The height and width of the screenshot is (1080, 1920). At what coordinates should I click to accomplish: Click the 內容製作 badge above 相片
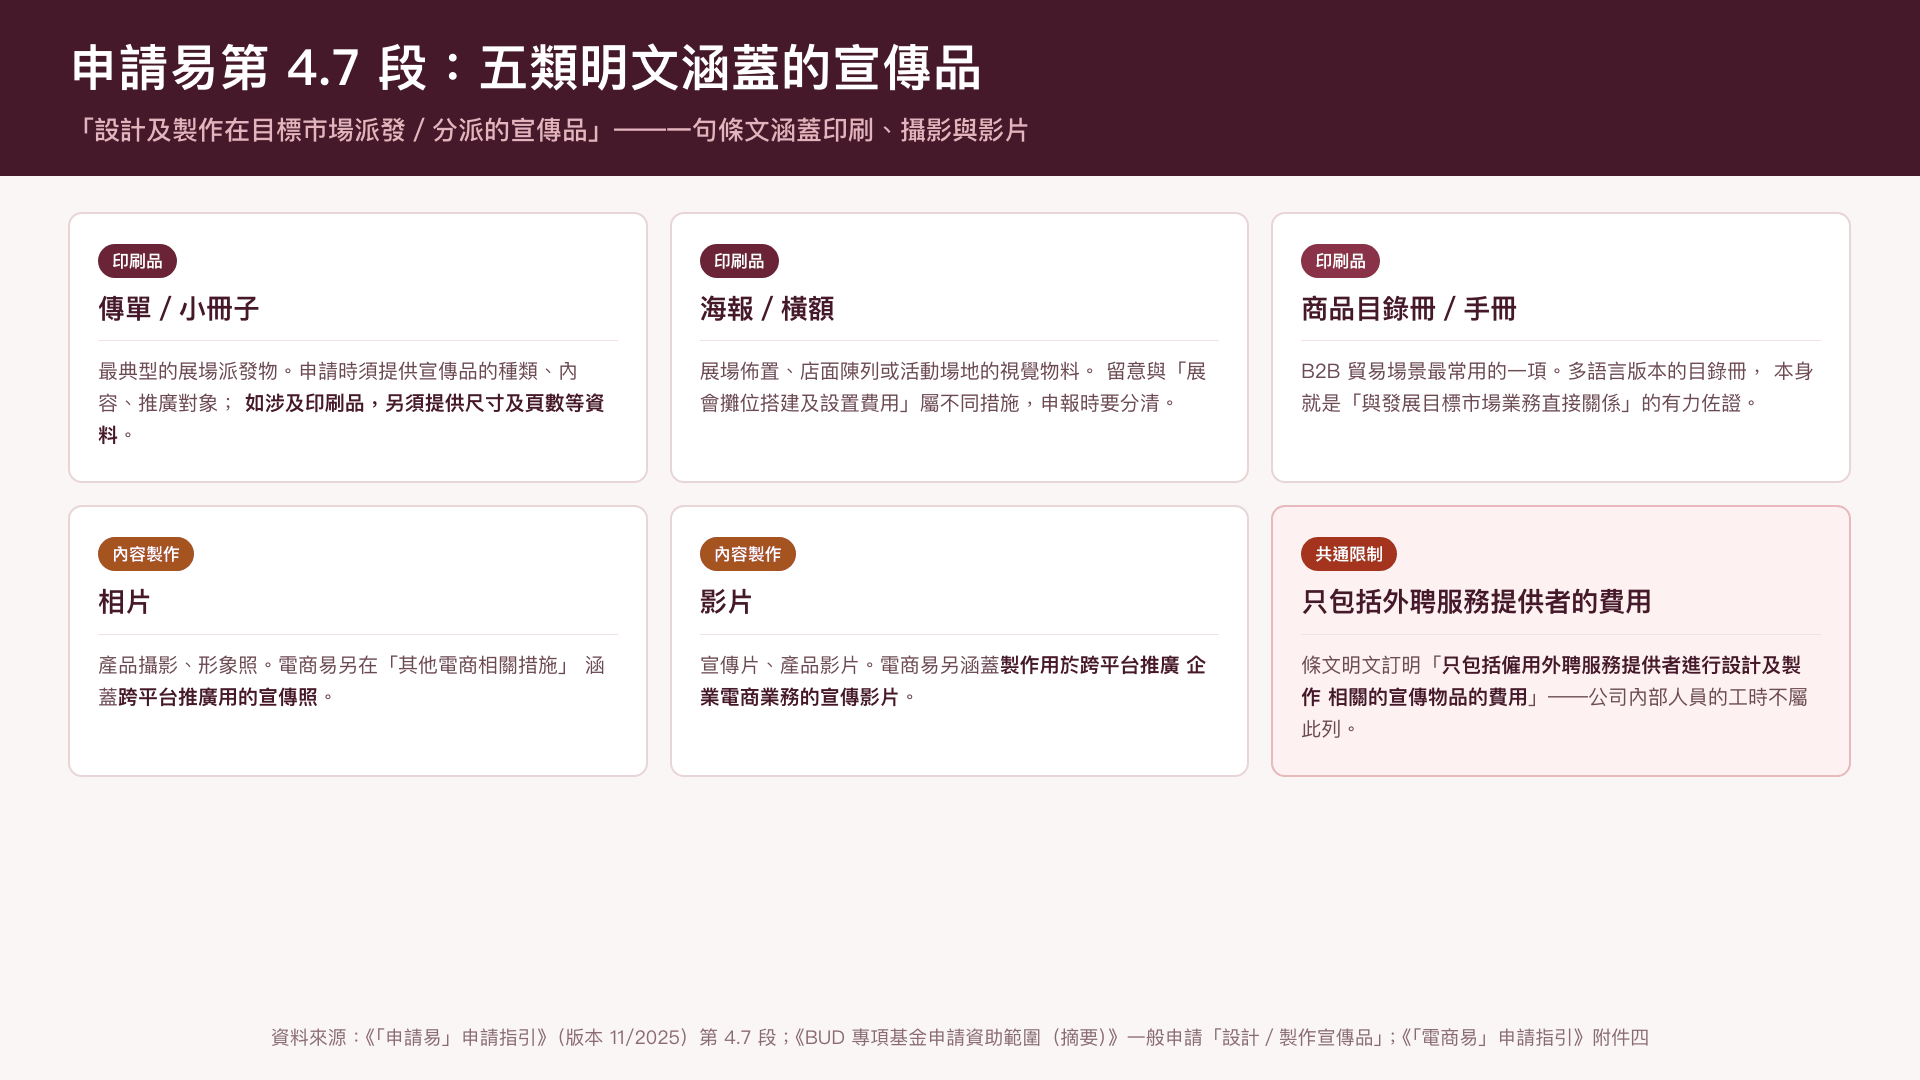click(146, 554)
